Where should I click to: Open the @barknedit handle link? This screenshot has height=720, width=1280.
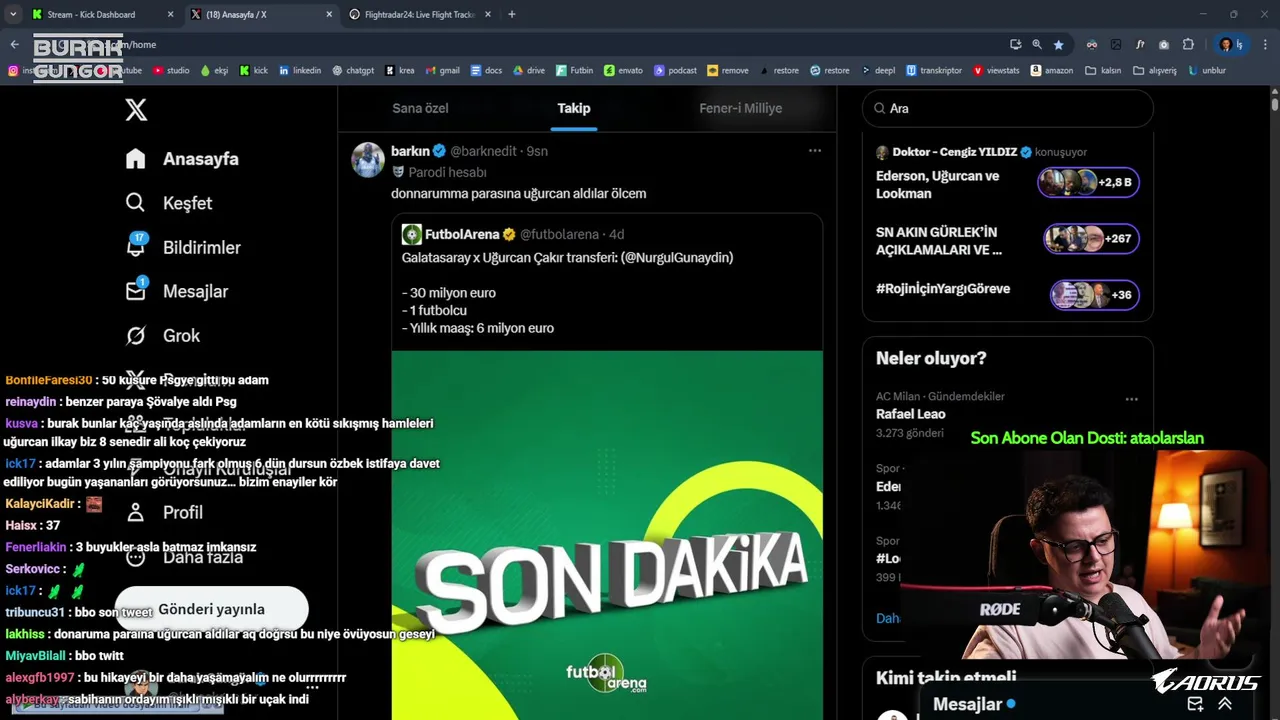click(x=483, y=151)
